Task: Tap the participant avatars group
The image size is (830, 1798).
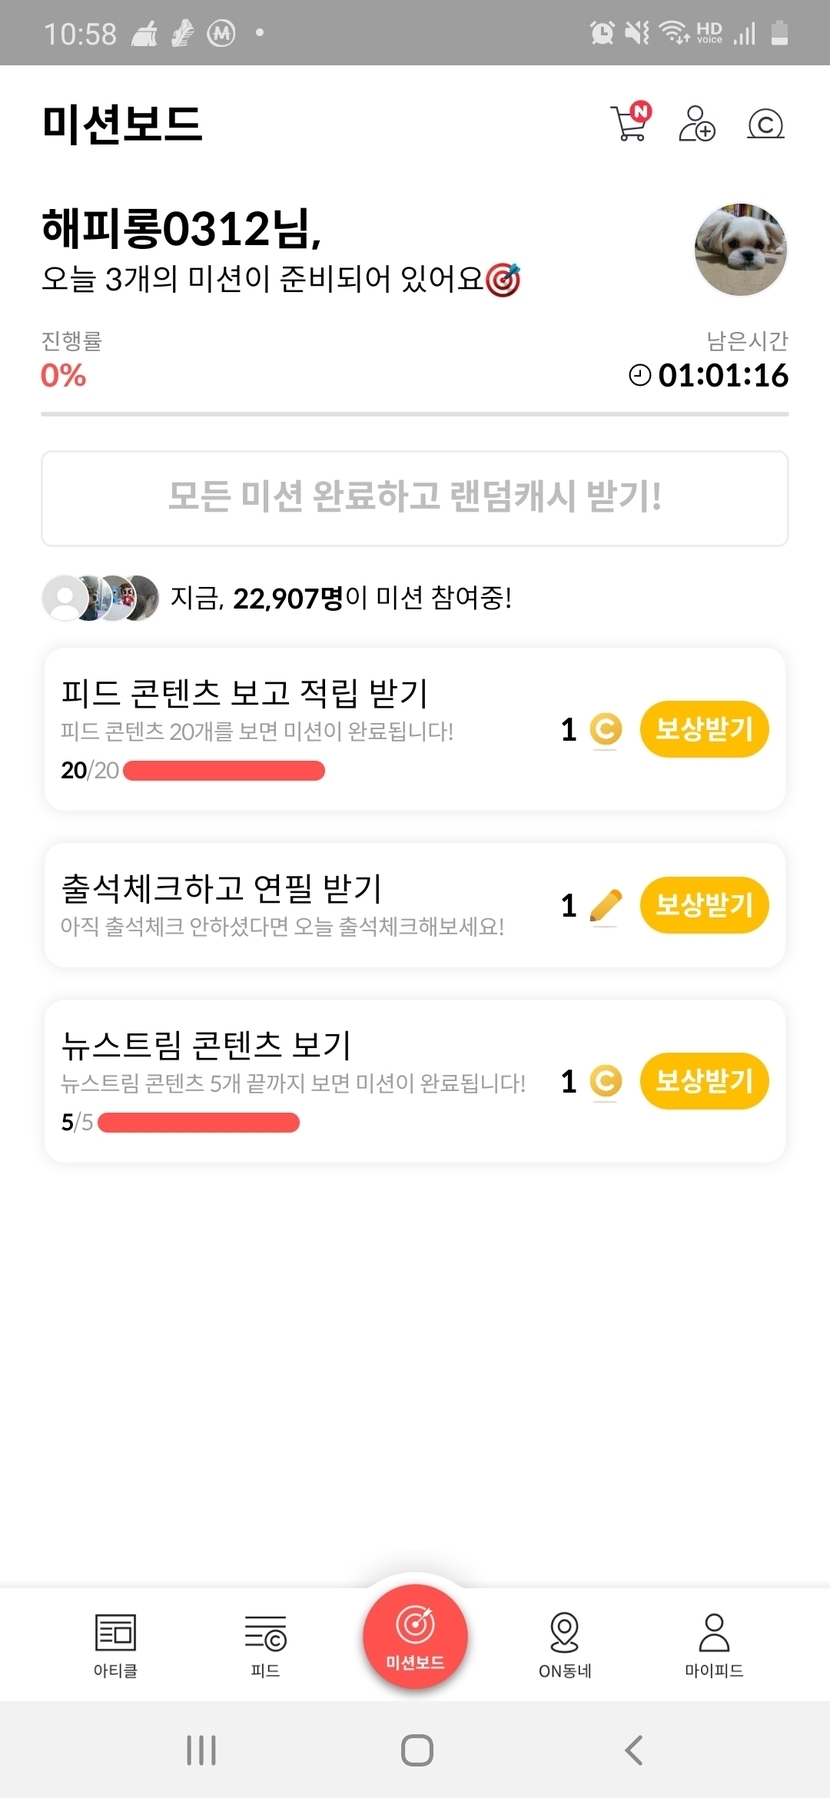Action: tap(100, 598)
